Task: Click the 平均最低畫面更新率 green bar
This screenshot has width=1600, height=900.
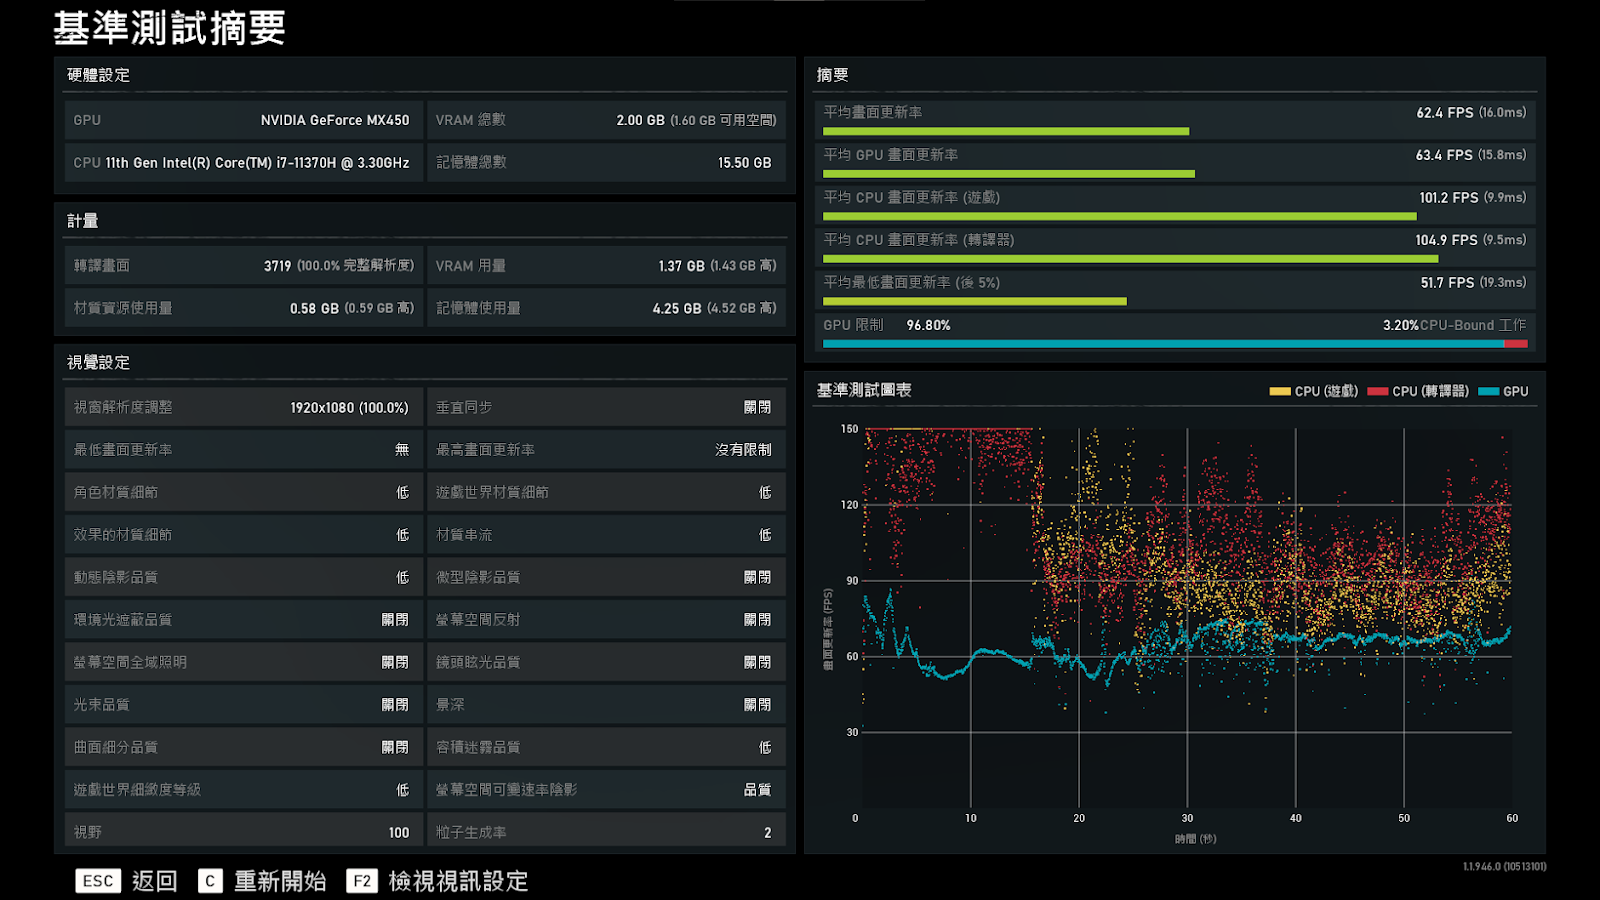Action: (x=975, y=301)
